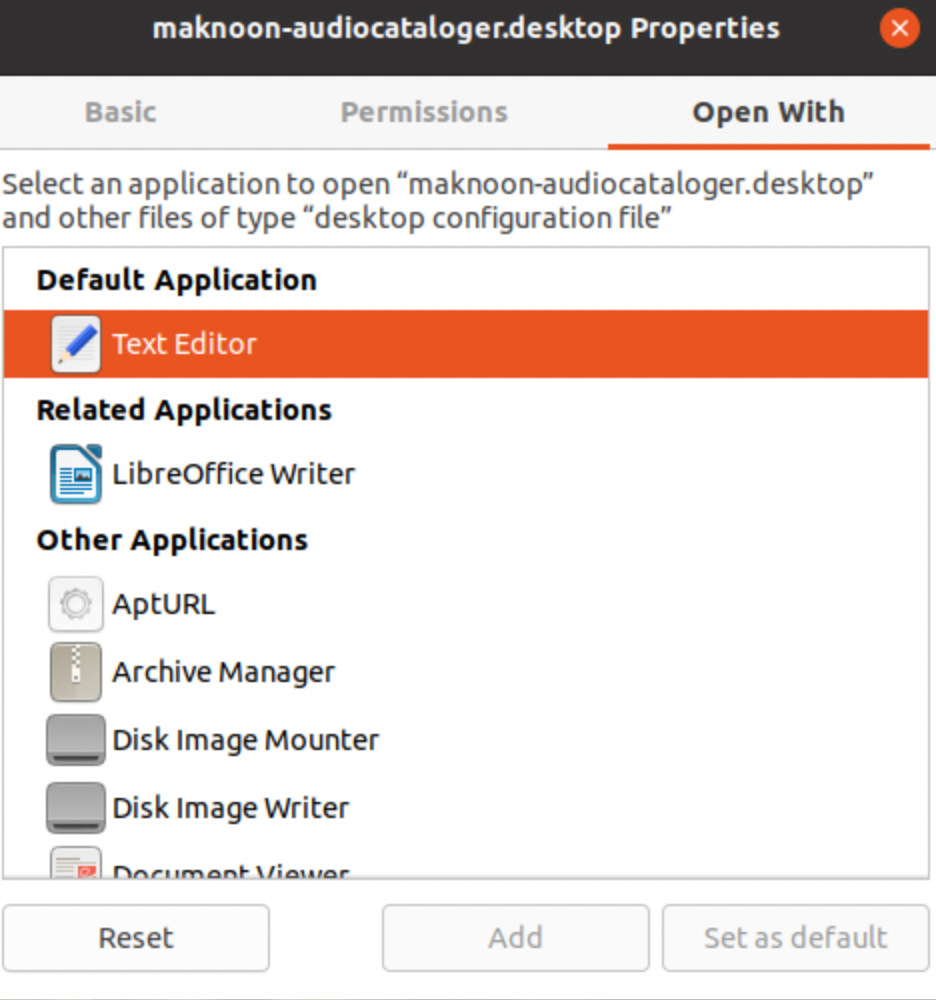Click the Text Editor pencil icon
Screen dimensions: 936x1000
coord(76,344)
